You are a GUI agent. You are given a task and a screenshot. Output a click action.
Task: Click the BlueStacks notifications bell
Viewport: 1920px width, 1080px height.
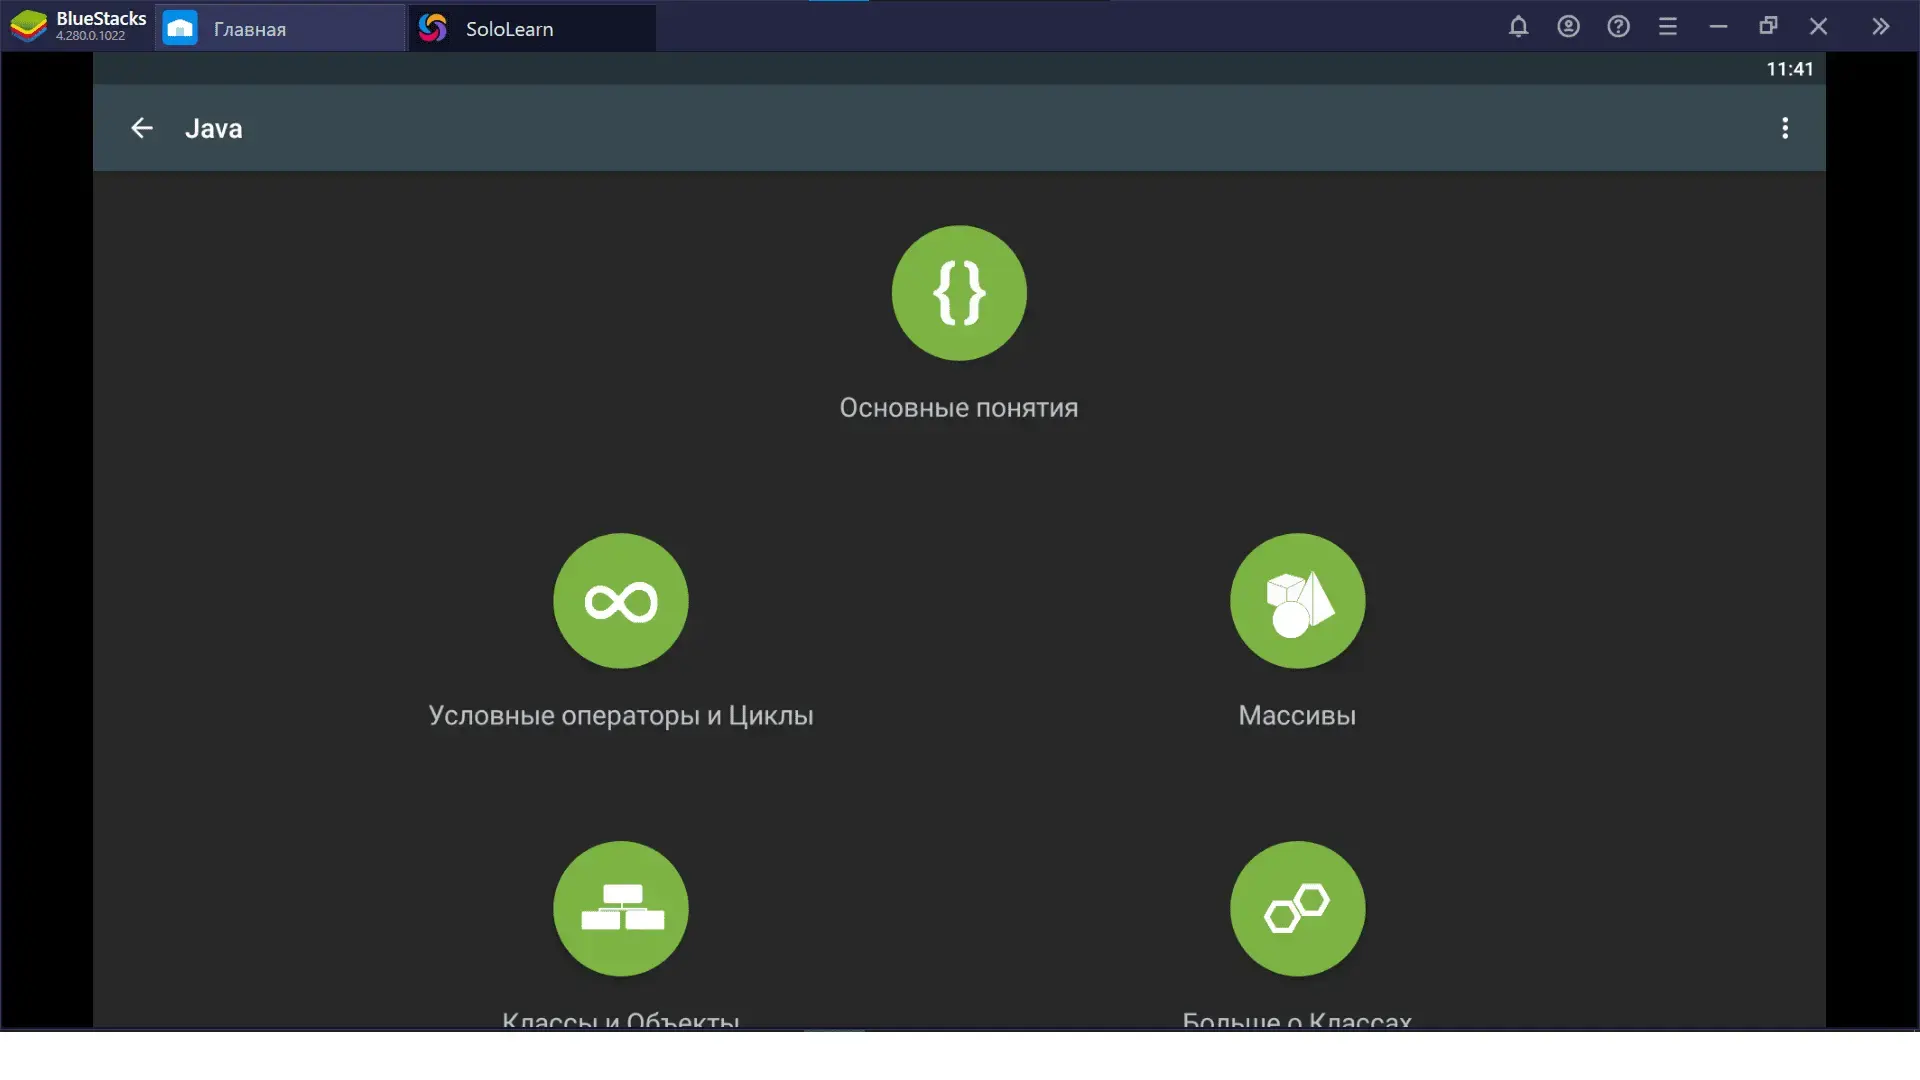1518,27
